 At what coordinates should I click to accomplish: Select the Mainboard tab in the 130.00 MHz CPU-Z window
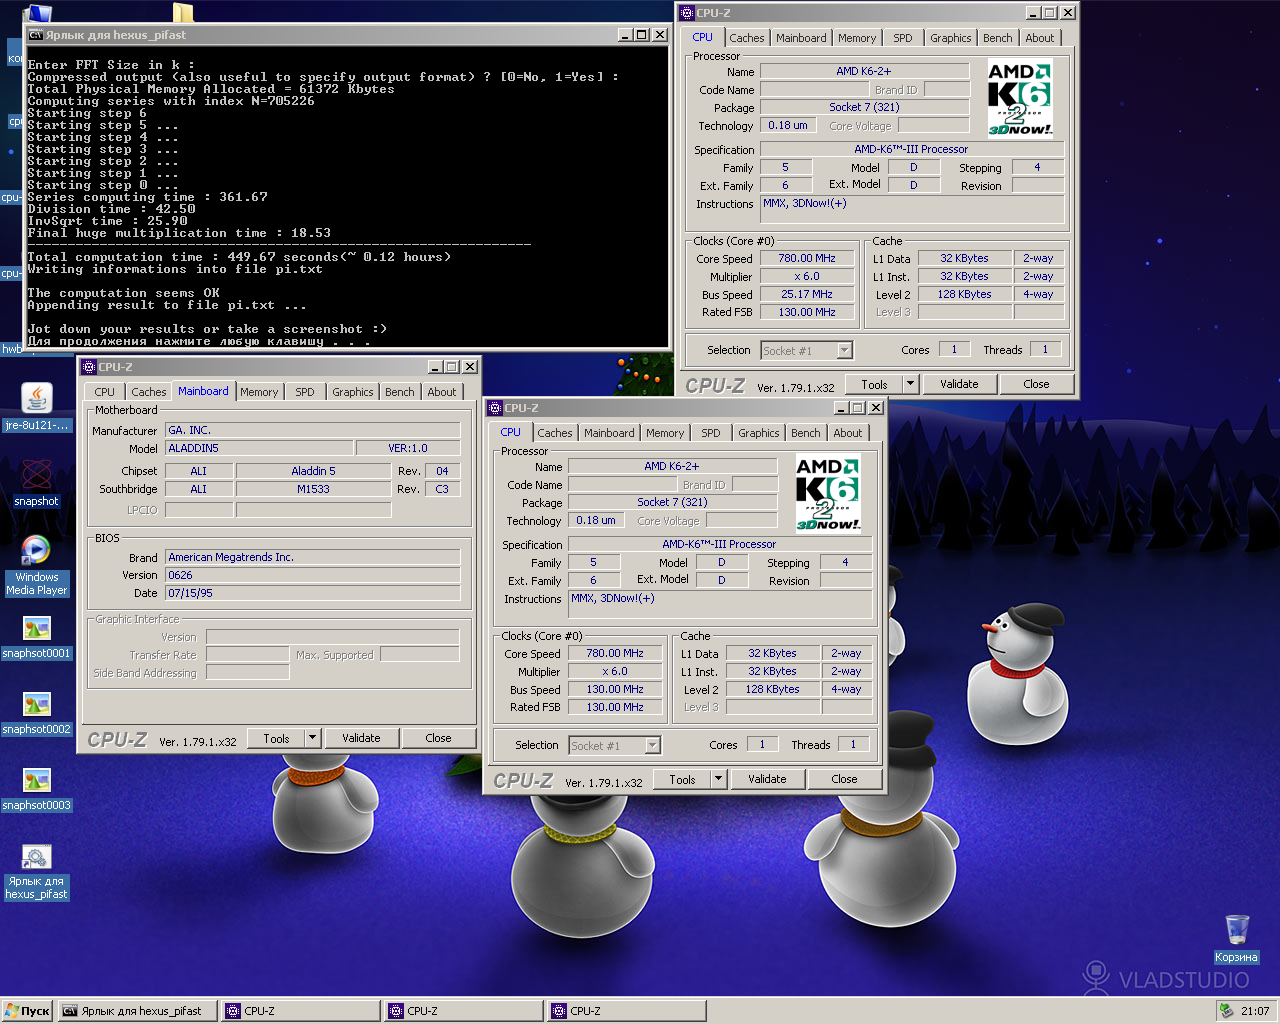[x=609, y=433]
